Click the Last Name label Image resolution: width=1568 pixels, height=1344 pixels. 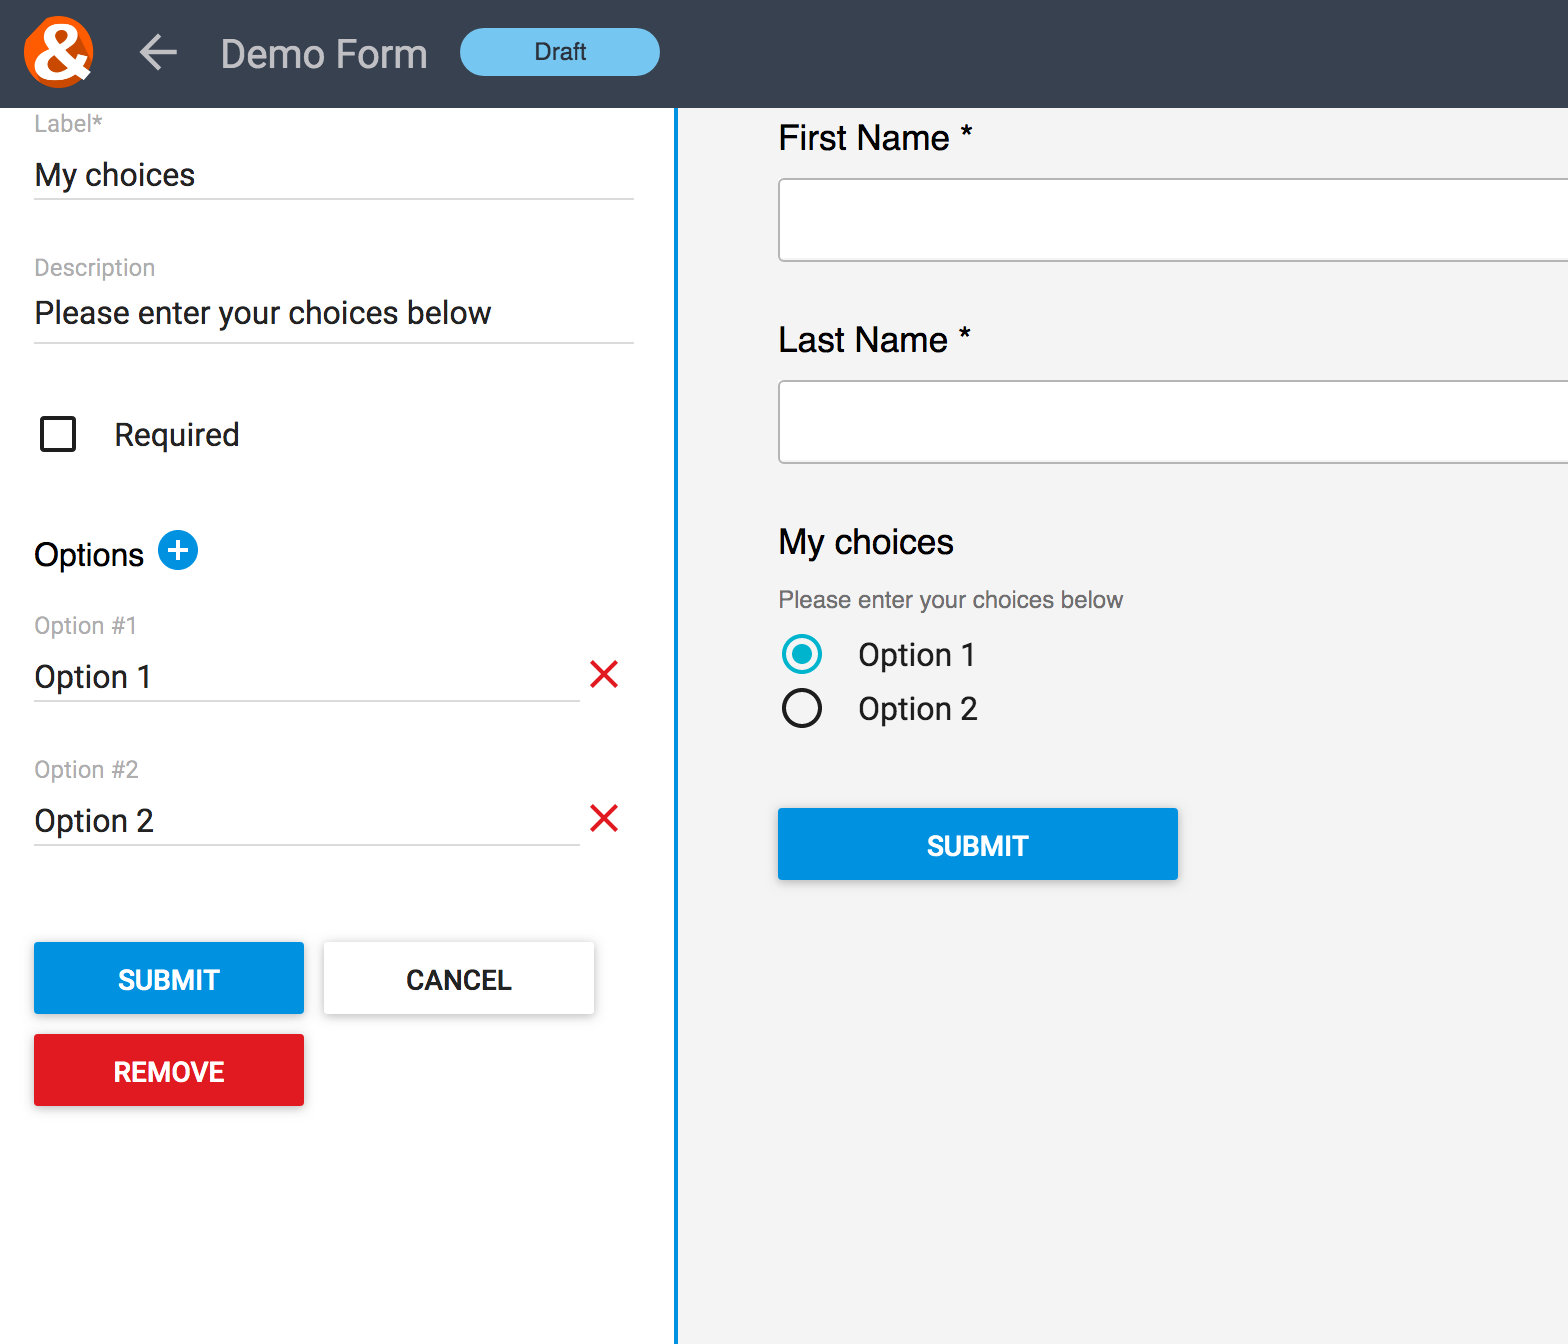tap(874, 340)
